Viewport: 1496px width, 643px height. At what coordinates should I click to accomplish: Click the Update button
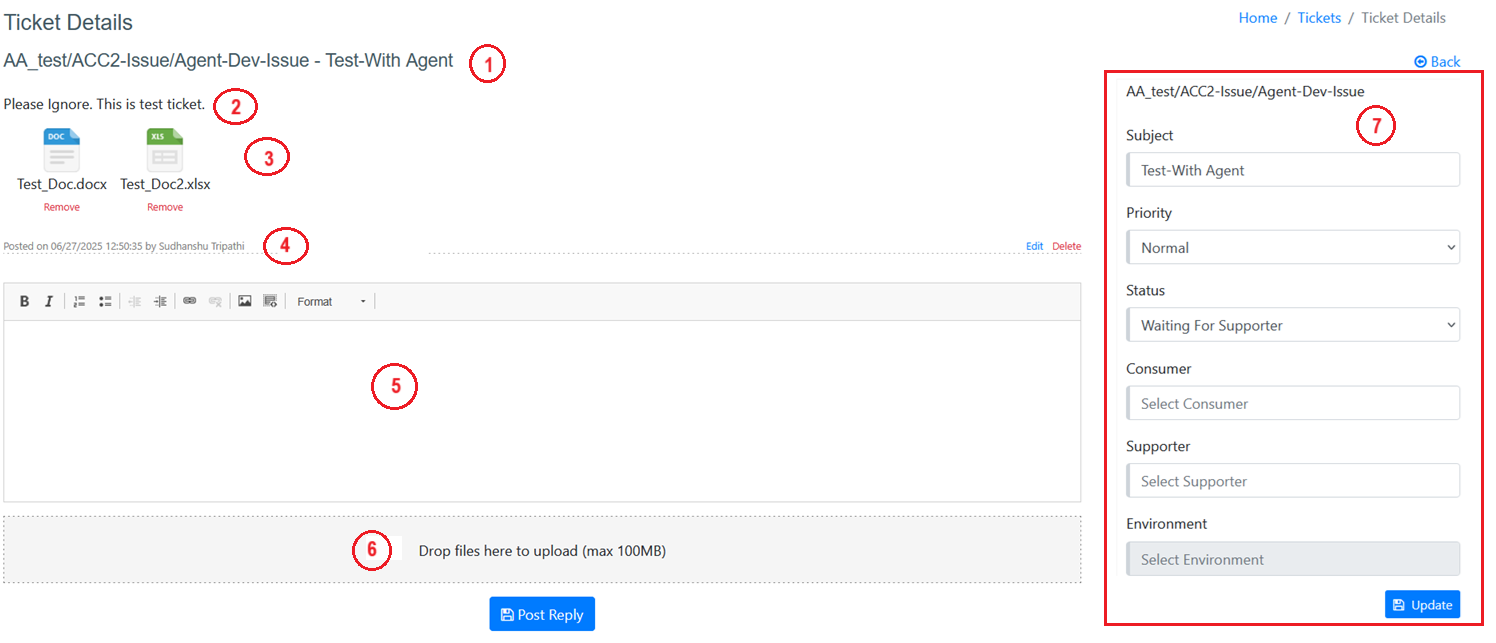1422,605
